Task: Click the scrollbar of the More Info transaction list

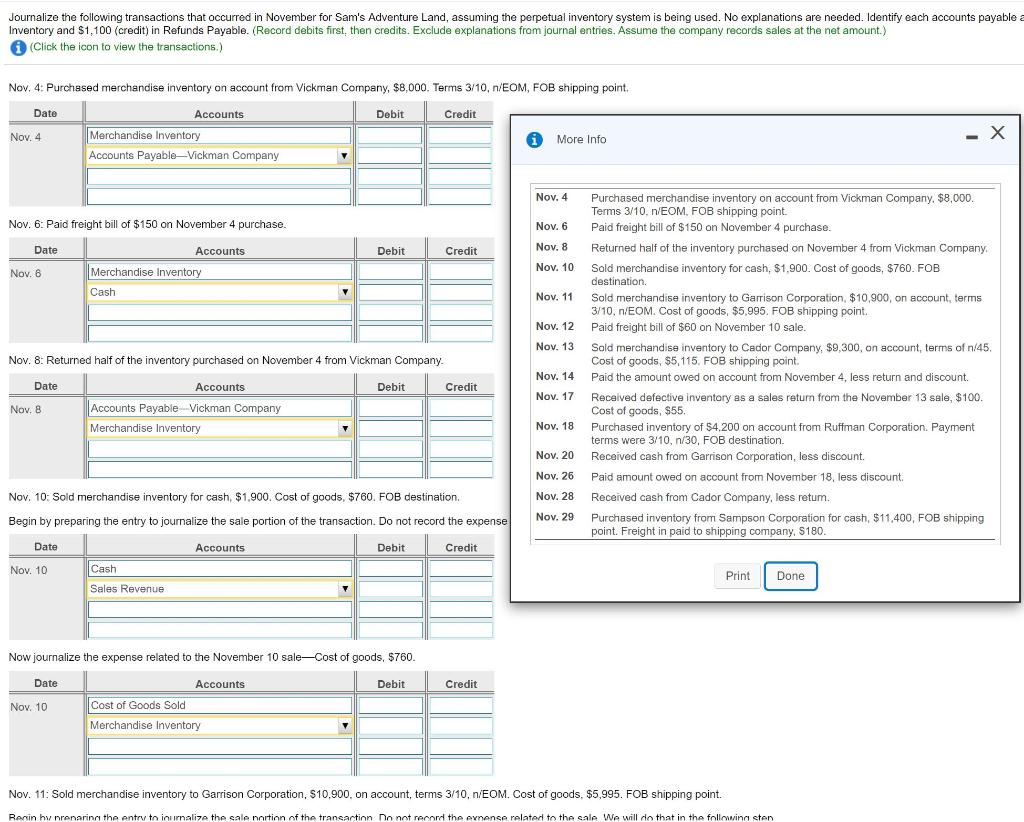Action: pyautogui.click(x=996, y=360)
